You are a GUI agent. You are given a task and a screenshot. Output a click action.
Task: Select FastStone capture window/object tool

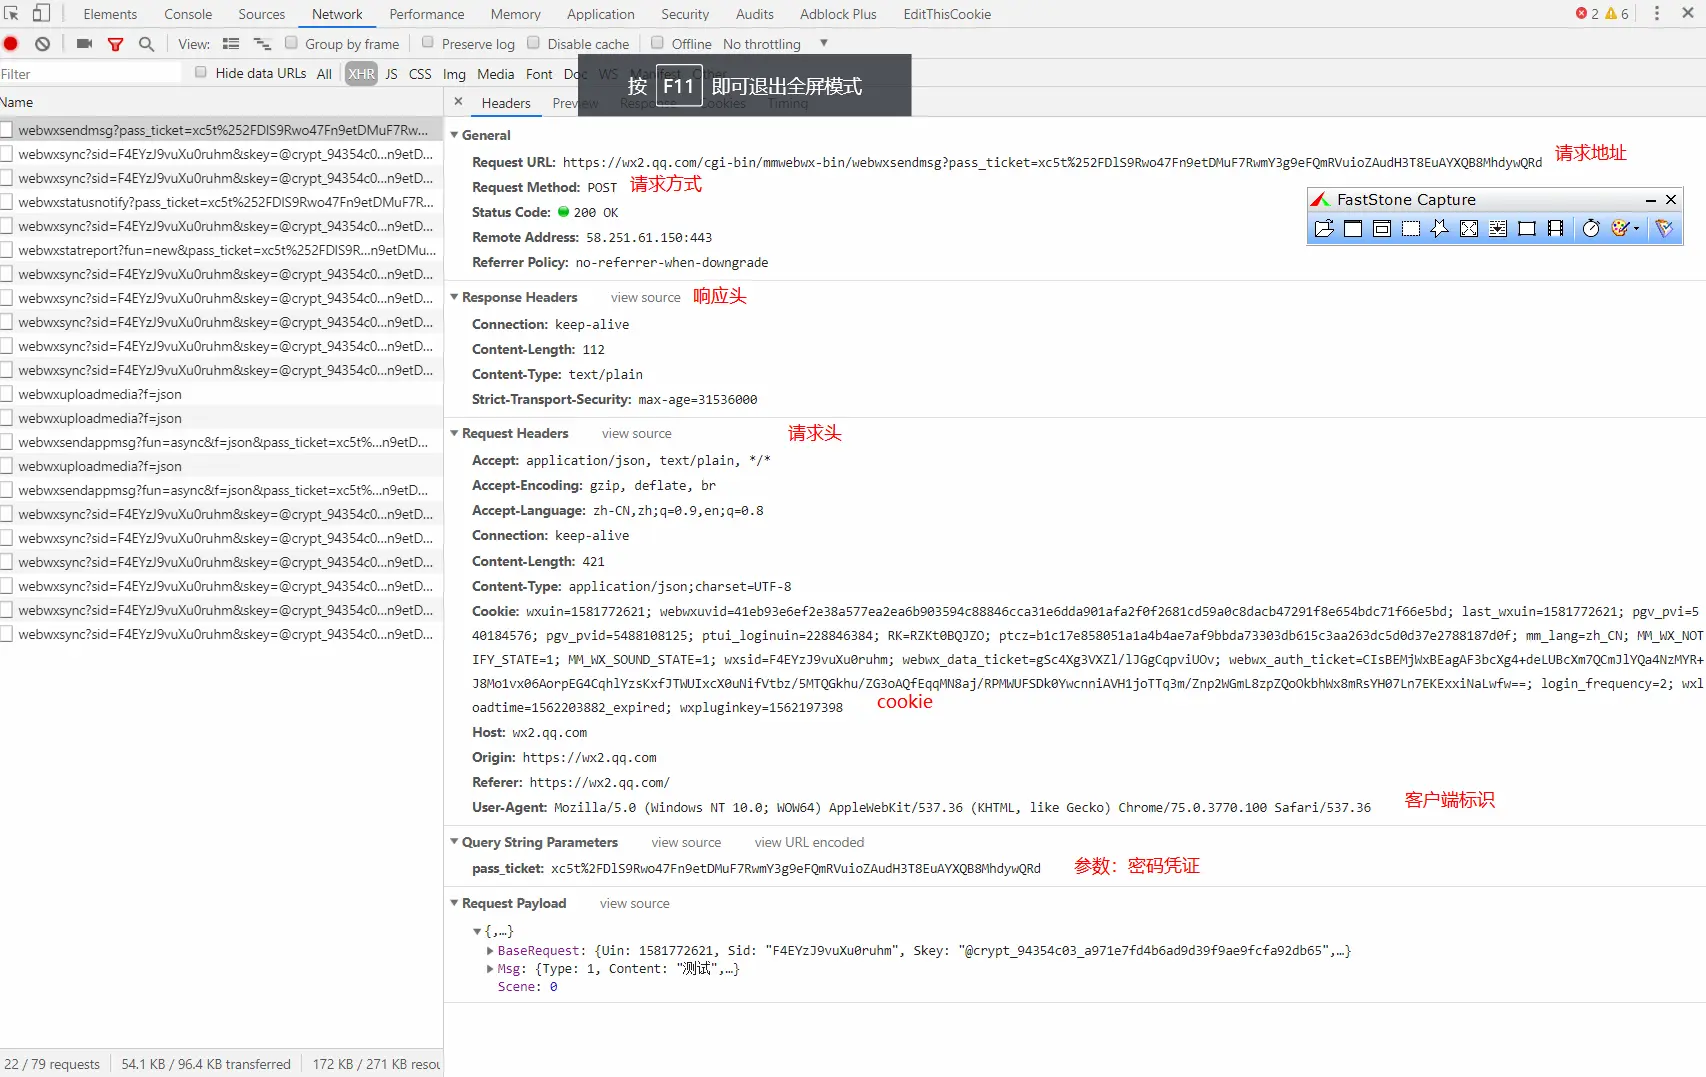pyautogui.click(x=1382, y=229)
